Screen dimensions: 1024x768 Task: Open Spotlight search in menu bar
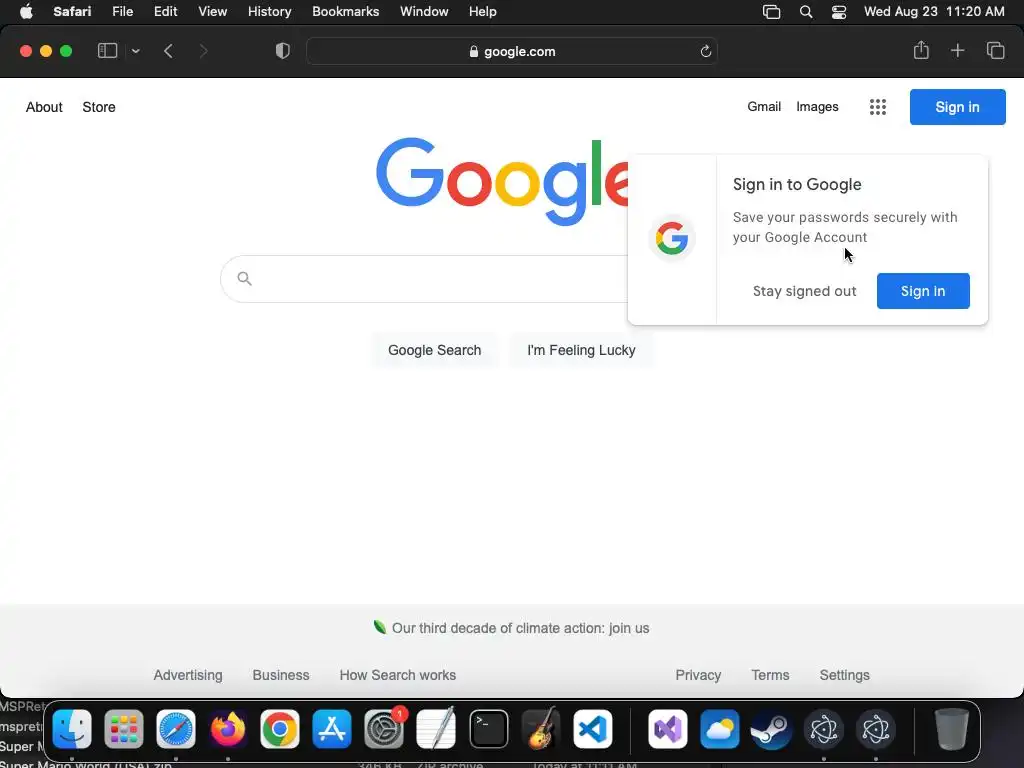pos(806,12)
